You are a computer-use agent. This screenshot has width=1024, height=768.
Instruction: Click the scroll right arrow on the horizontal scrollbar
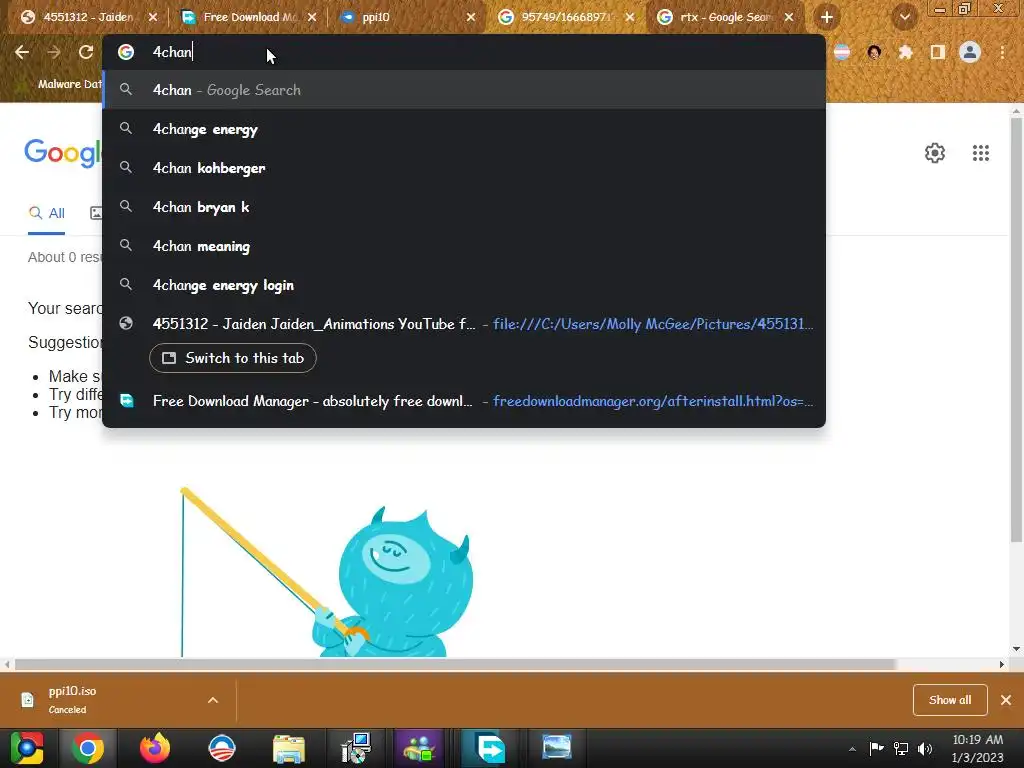[x=1002, y=664]
